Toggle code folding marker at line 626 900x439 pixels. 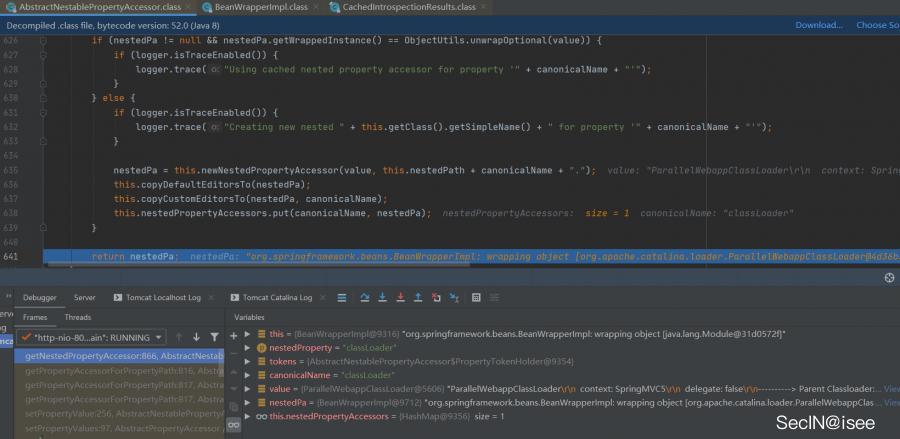pos(43,41)
